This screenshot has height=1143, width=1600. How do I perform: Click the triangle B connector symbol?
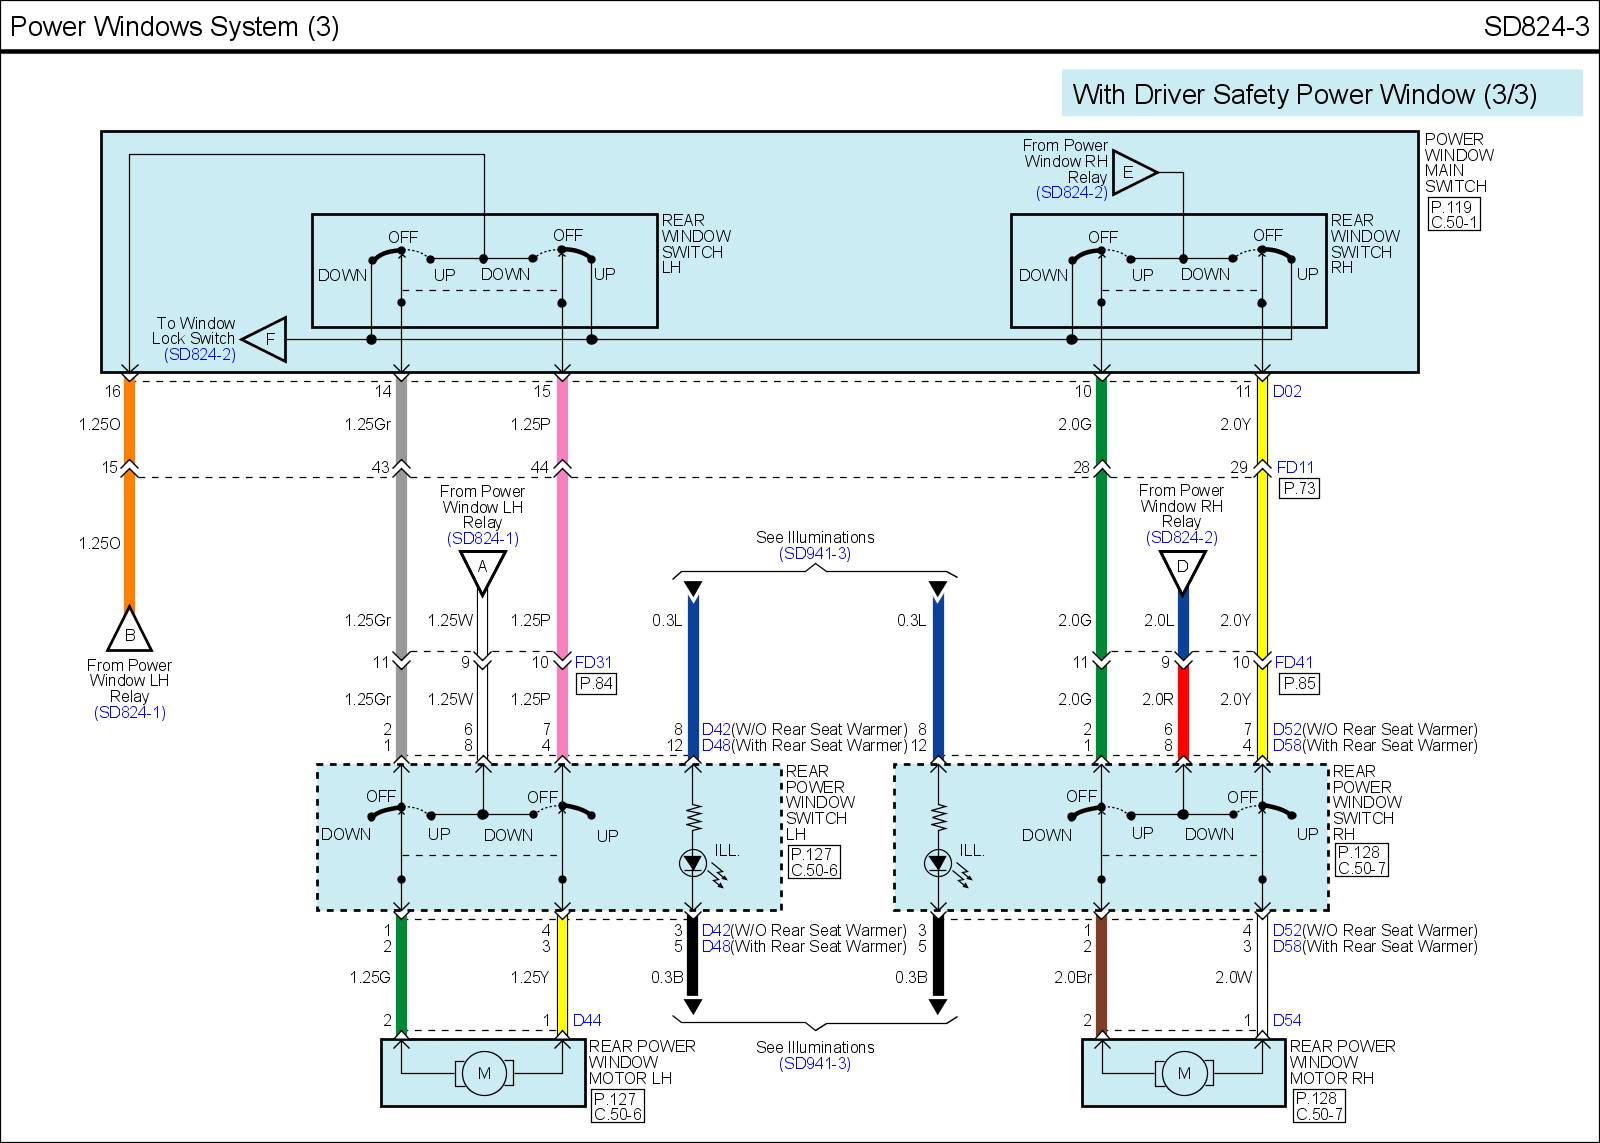point(129,632)
